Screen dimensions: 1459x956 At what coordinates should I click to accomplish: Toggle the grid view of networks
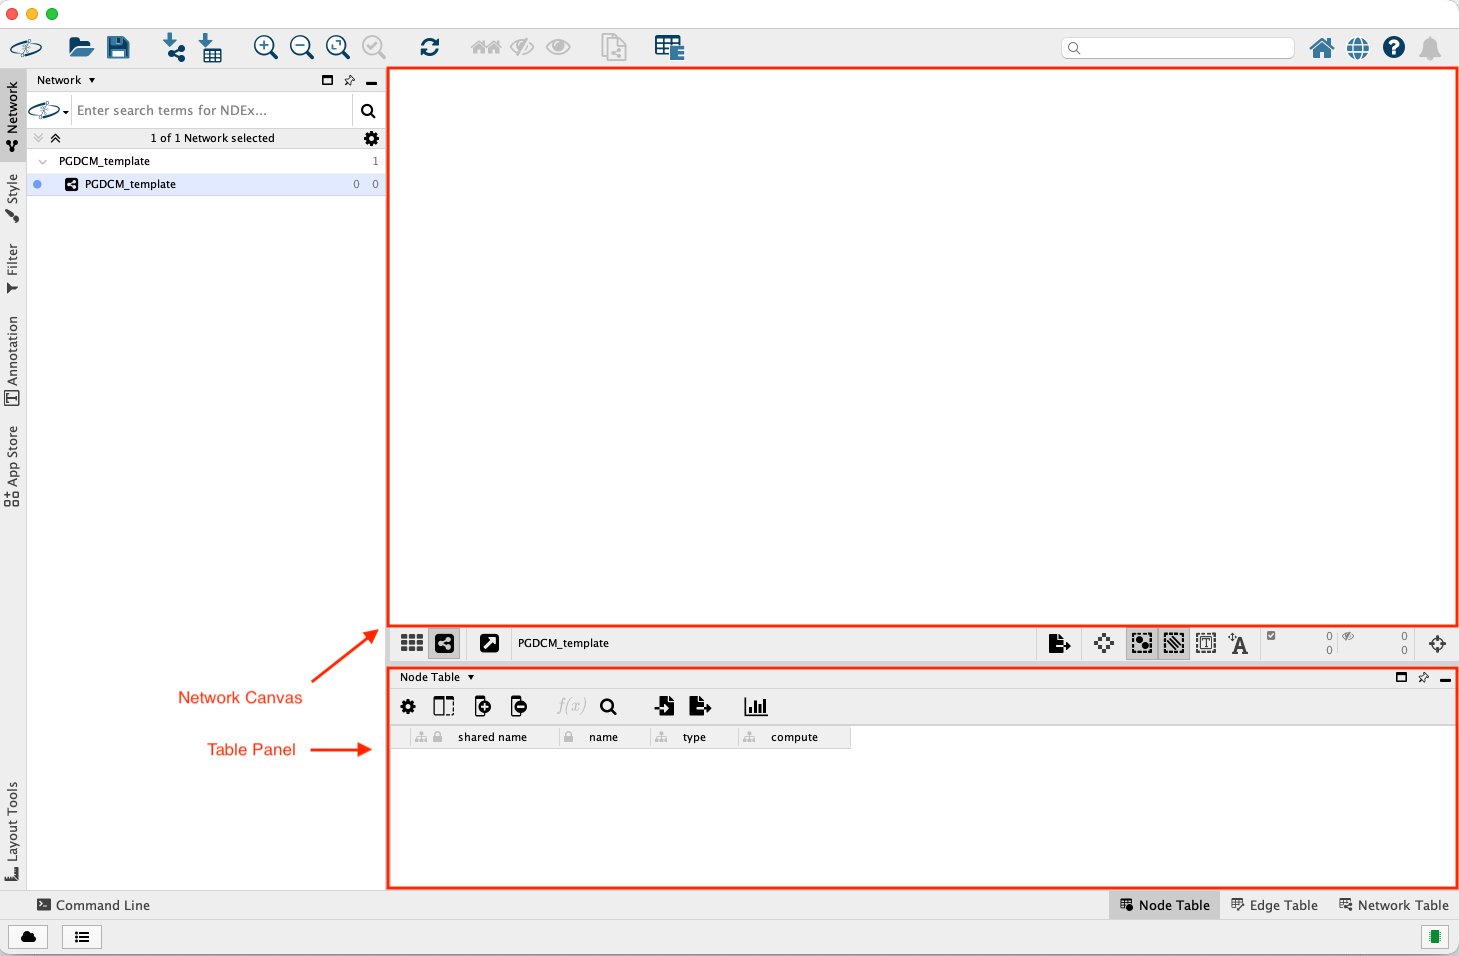coord(411,643)
